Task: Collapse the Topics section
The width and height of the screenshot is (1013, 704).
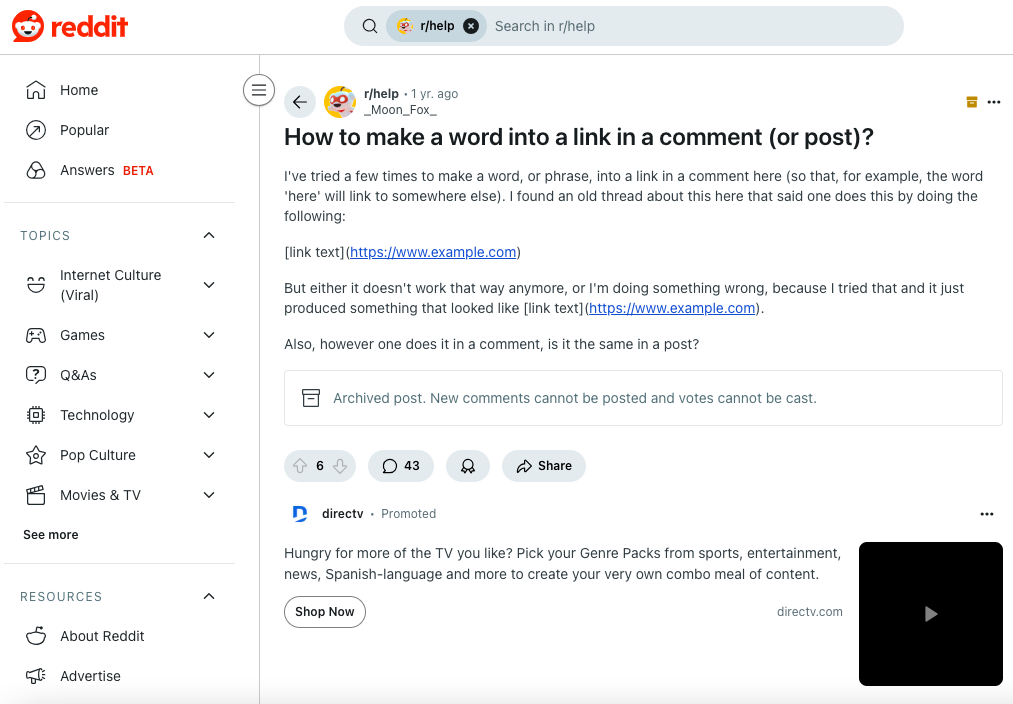Action: 209,236
